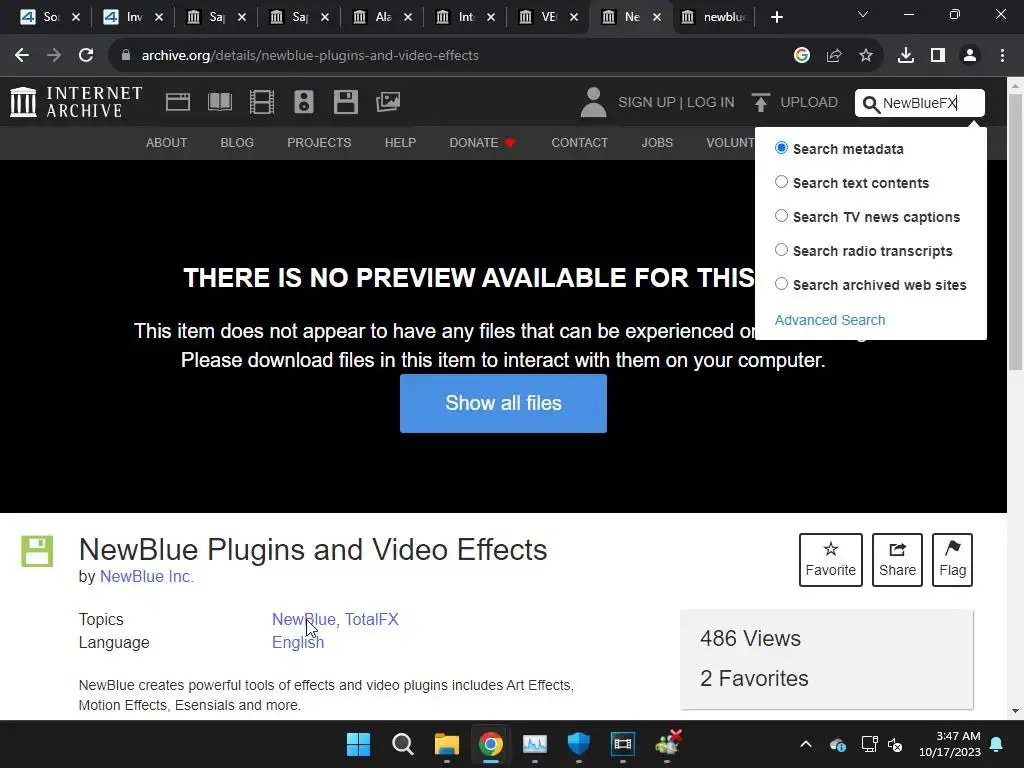Show hidden system tray icons chevron
The height and width of the screenshot is (768, 1024).
[x=806, y=744]
